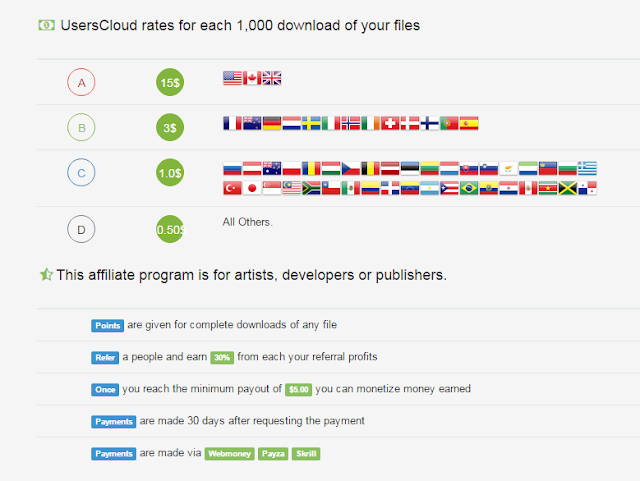The image size is (640, 481).
Task: Click the blue Refer label
Action: 105,357
